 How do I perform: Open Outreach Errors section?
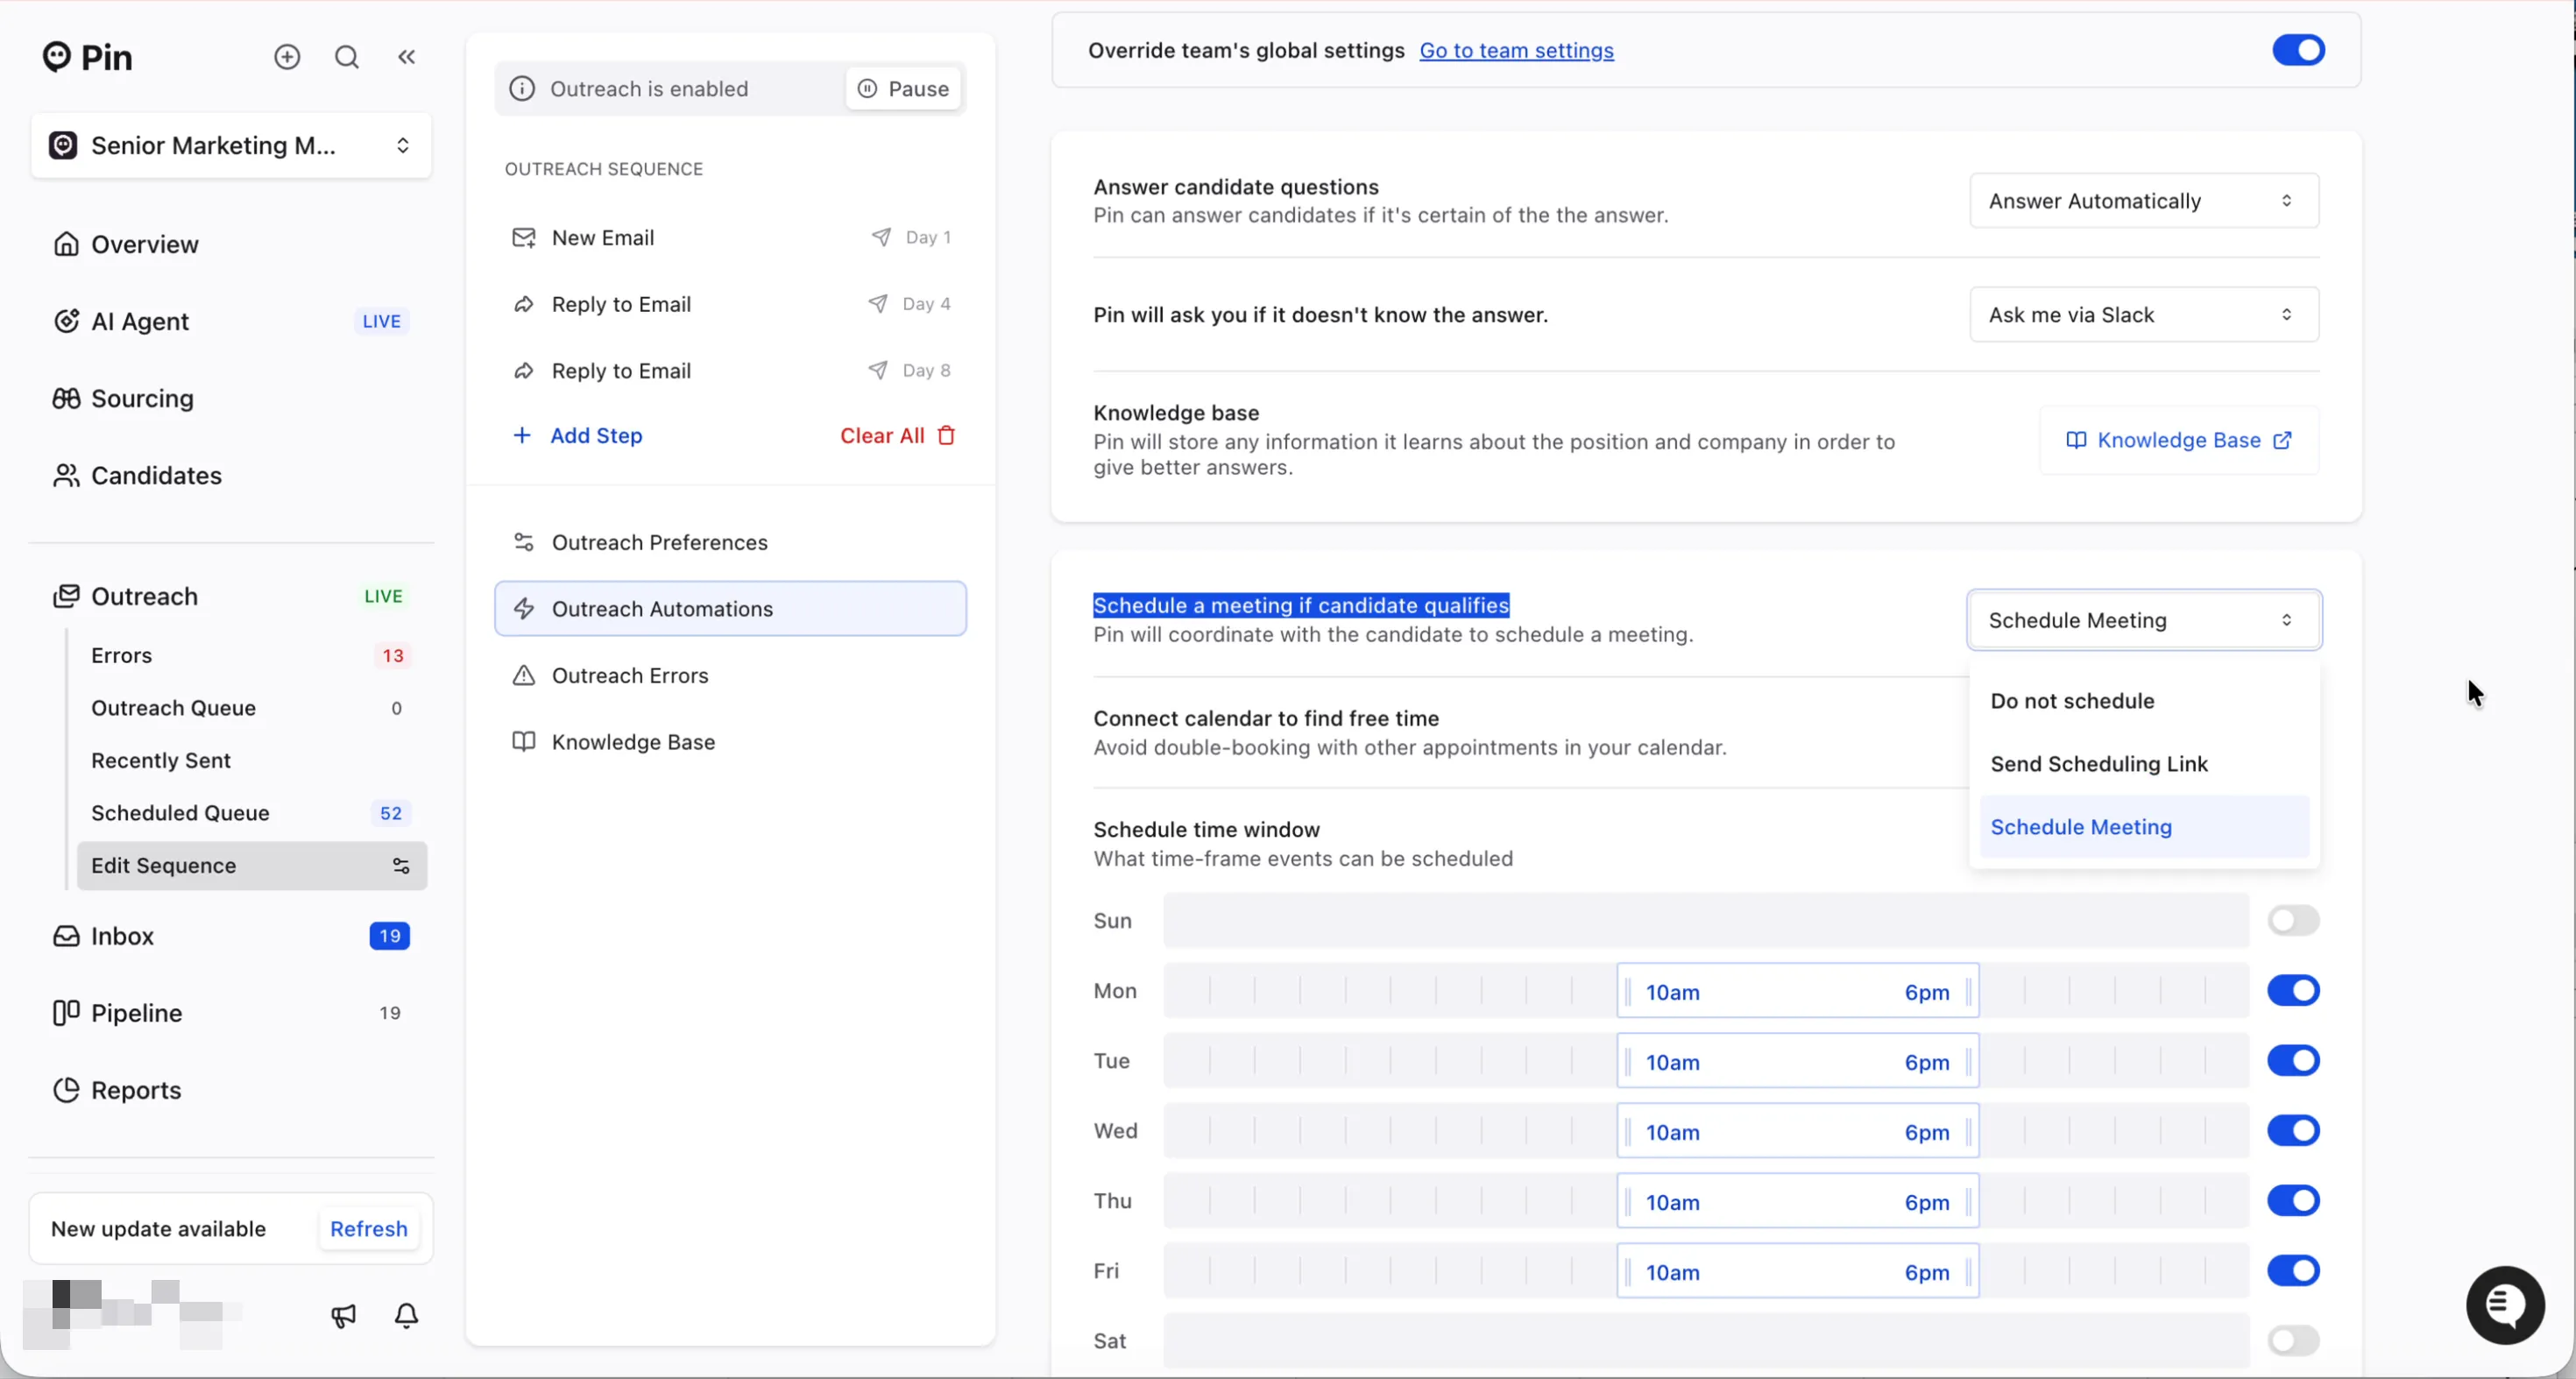[730, 676]
